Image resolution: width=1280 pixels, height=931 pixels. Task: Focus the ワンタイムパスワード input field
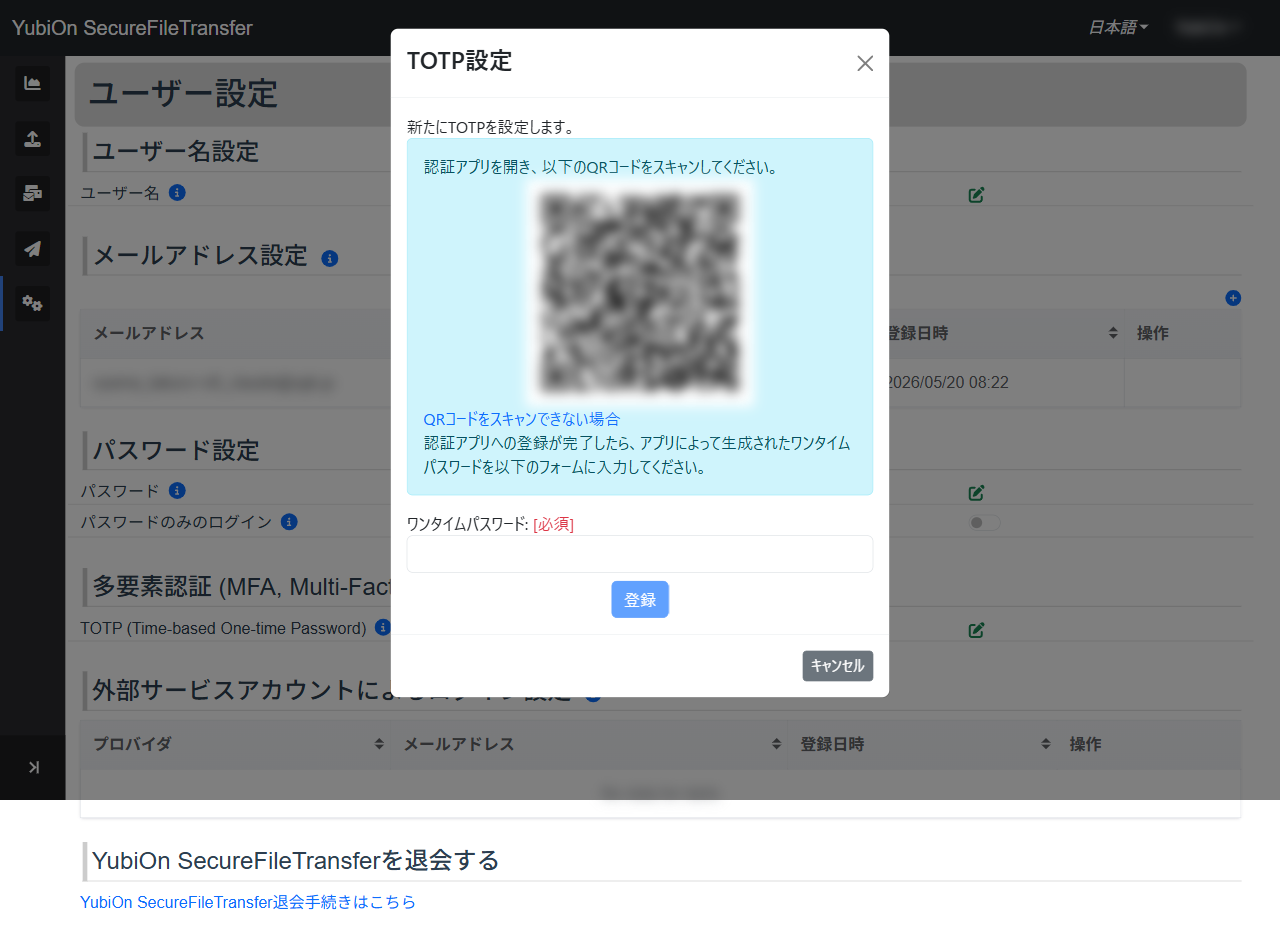tap(640, 554)
